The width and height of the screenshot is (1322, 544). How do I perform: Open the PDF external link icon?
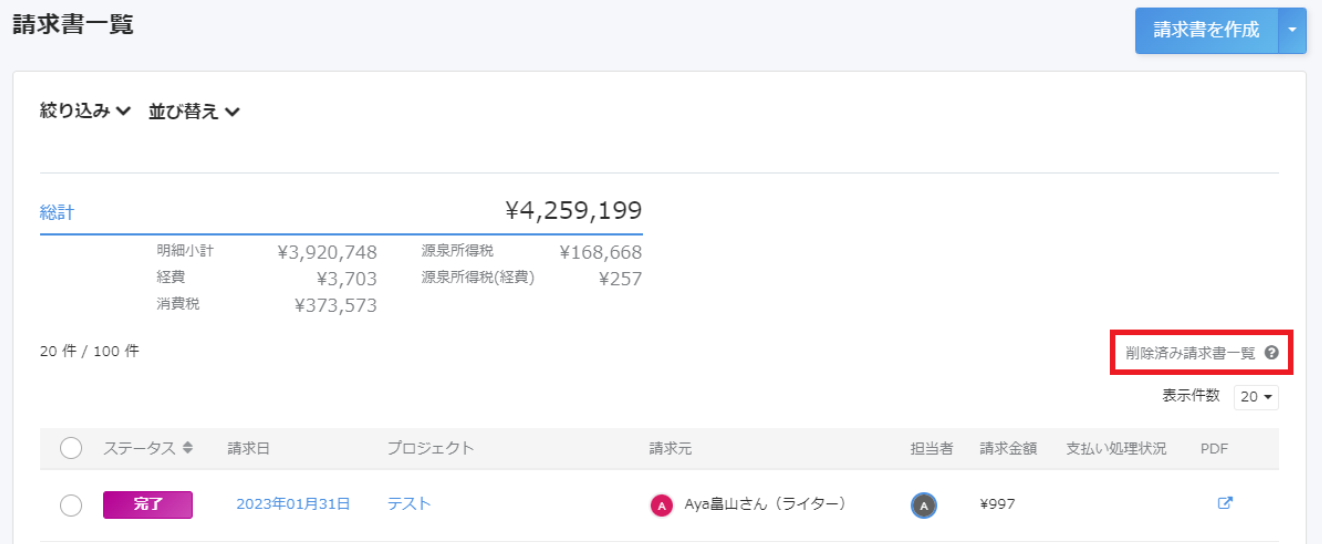tap(1224, 504)
